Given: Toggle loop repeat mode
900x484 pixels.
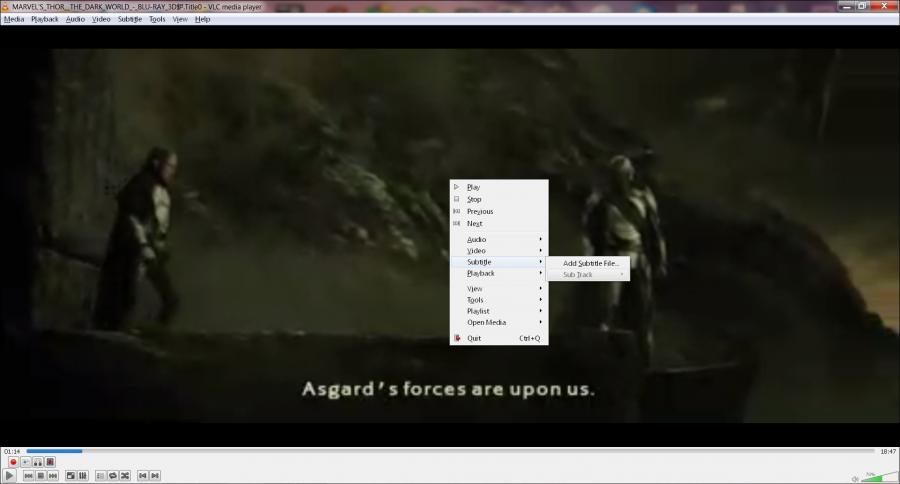Looking at the screenshot, I should coord(112,476).
